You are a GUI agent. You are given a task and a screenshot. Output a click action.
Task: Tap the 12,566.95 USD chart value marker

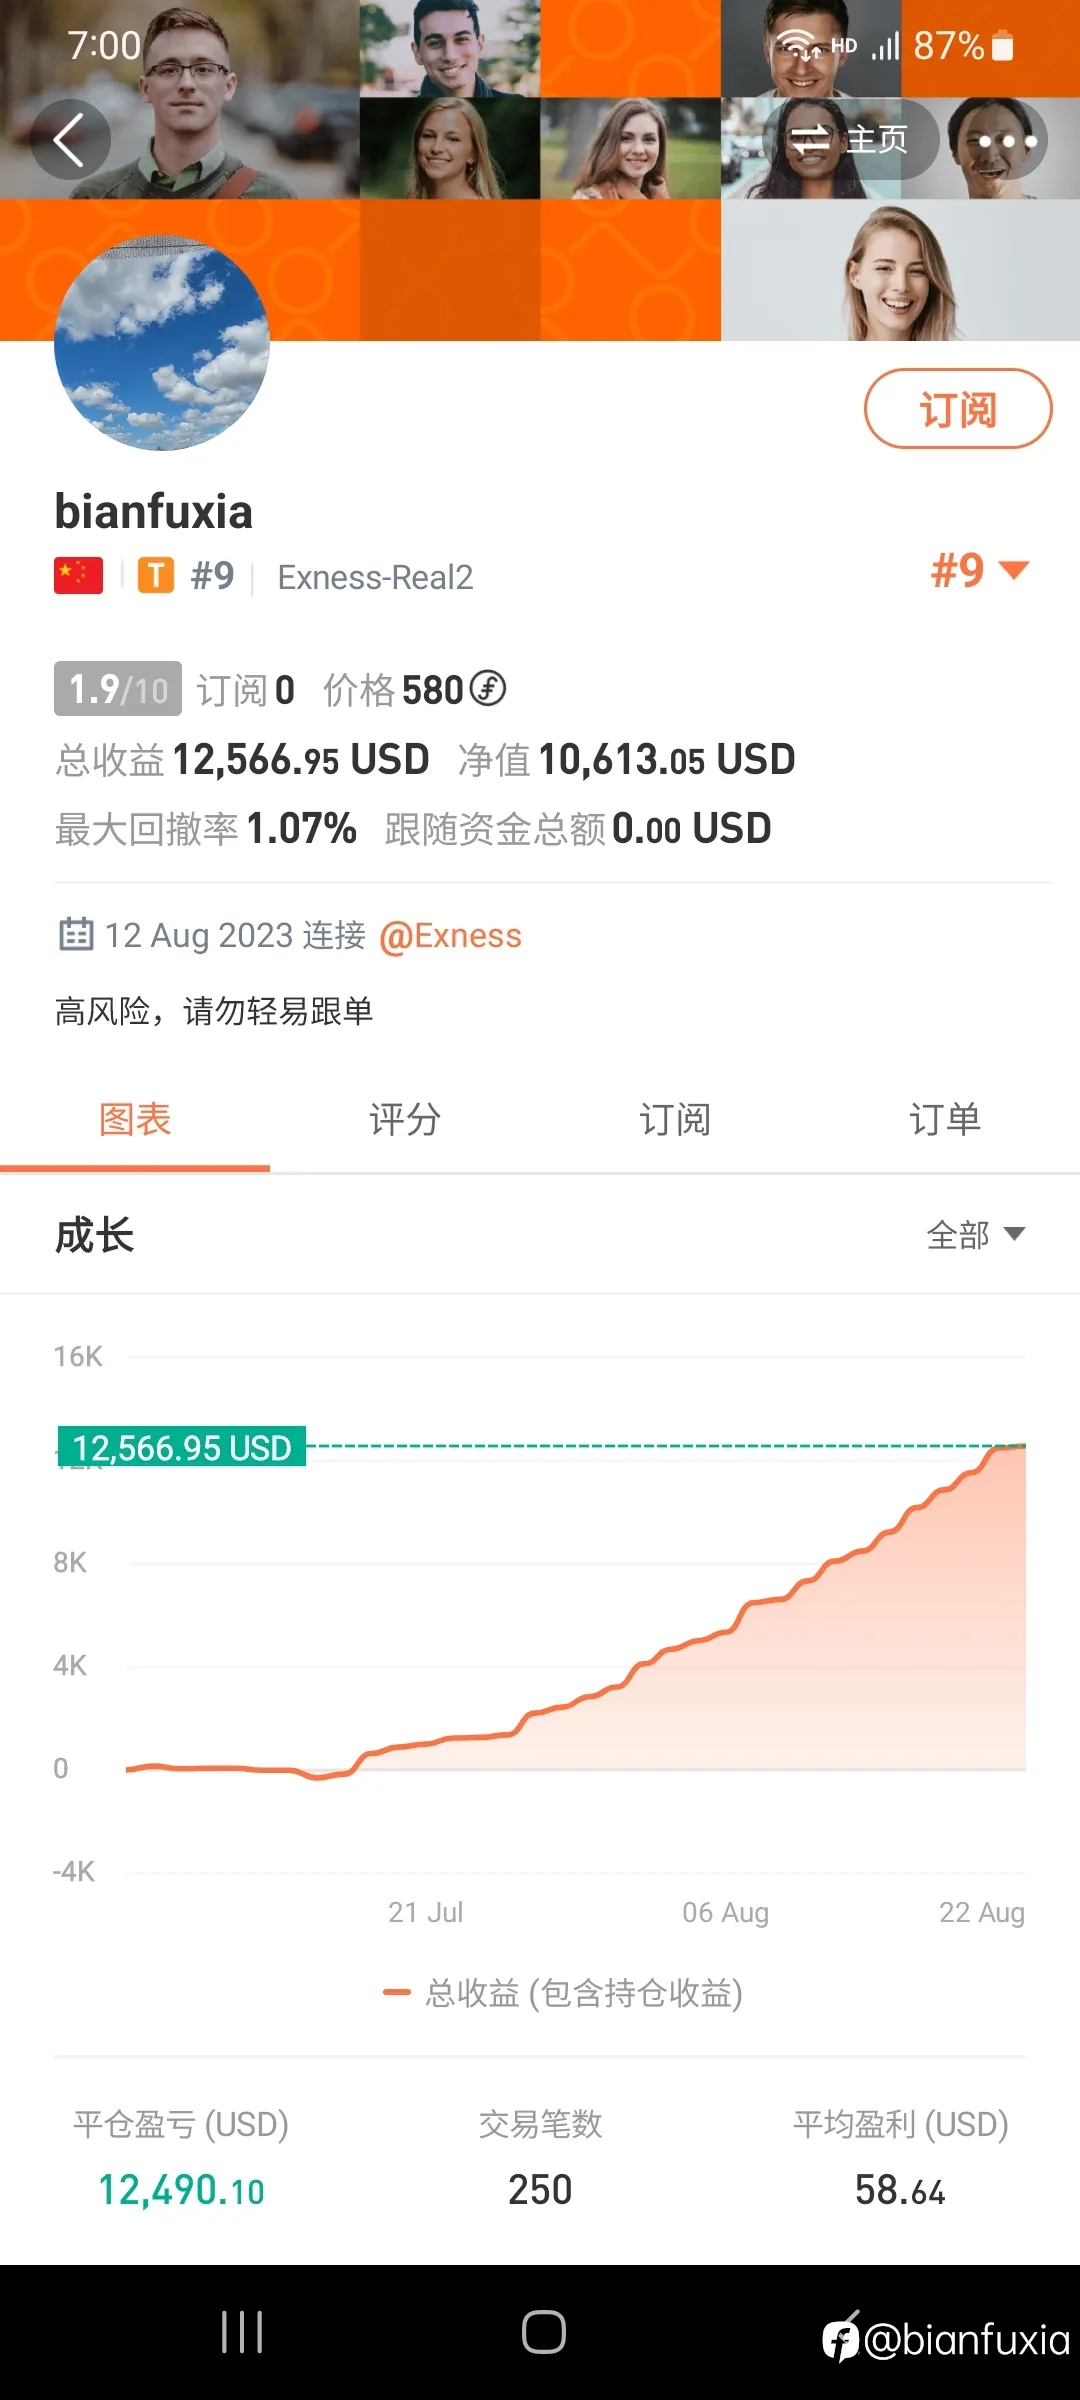coord(181,1447)
